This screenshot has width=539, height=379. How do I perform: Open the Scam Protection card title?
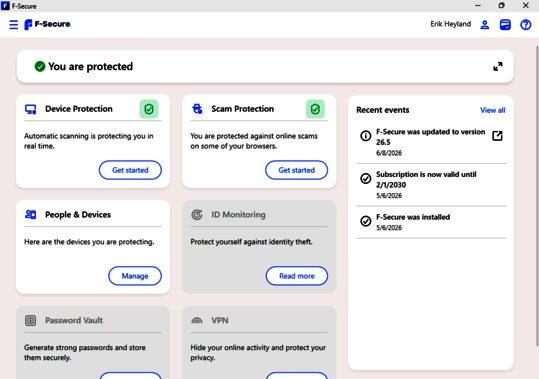(243, 109)
